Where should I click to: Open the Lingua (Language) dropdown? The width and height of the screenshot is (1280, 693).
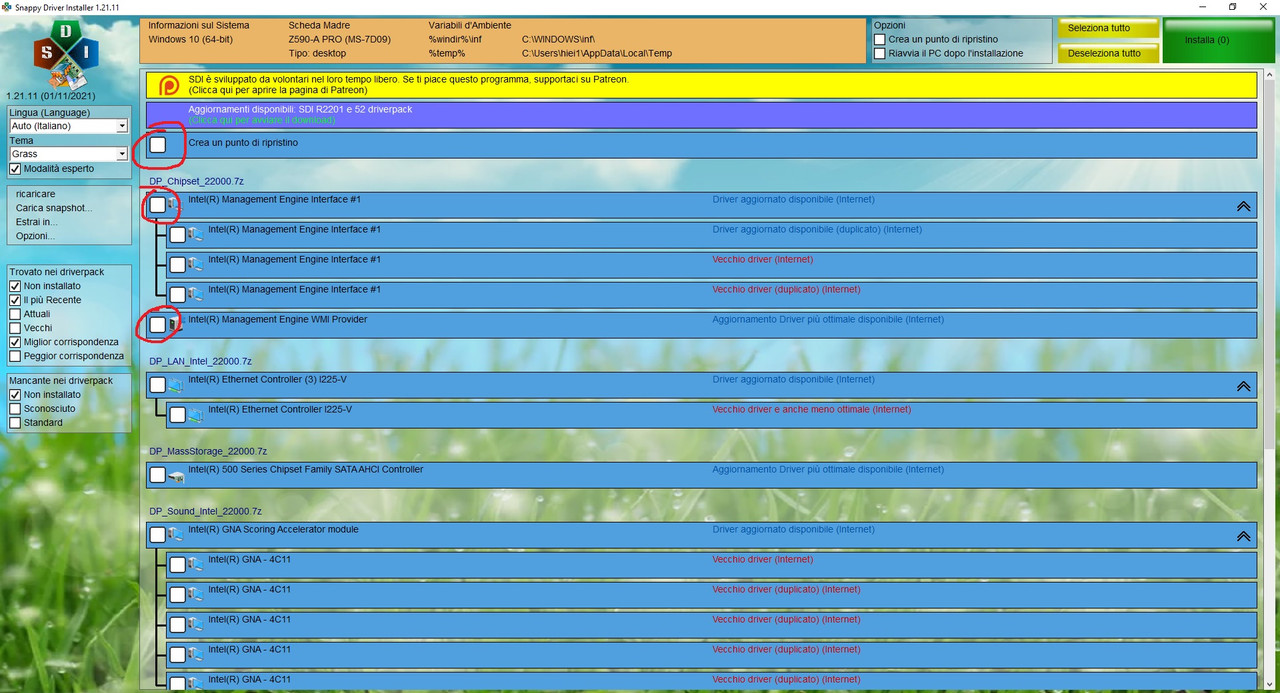pos(68,126)
